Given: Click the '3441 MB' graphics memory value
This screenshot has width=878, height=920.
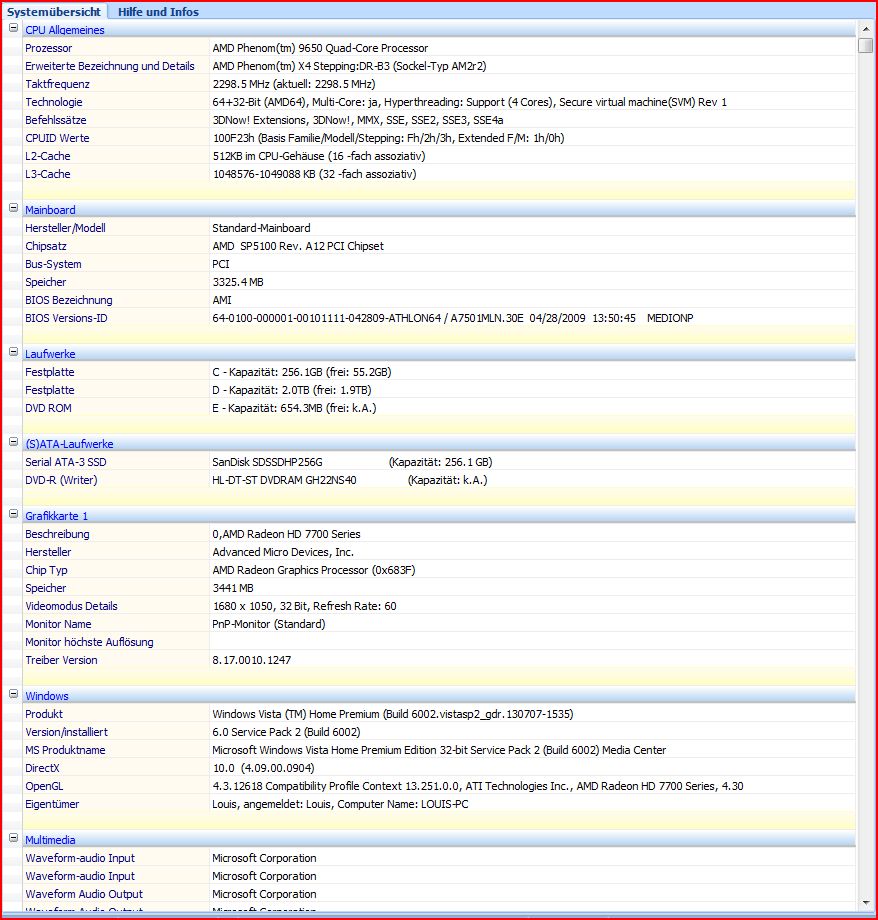Looking at the screenshot, I should [232, 588].
